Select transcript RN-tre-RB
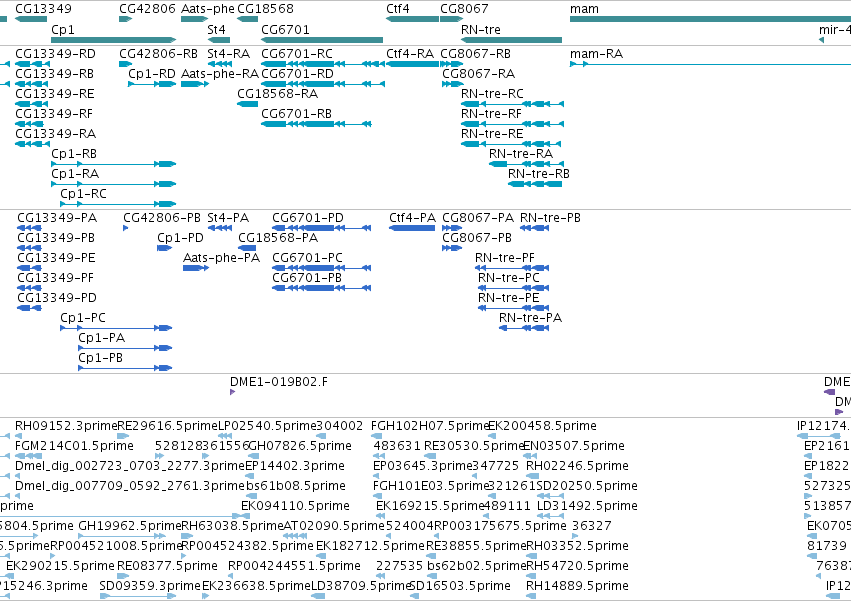 click(x=539, y=174)
